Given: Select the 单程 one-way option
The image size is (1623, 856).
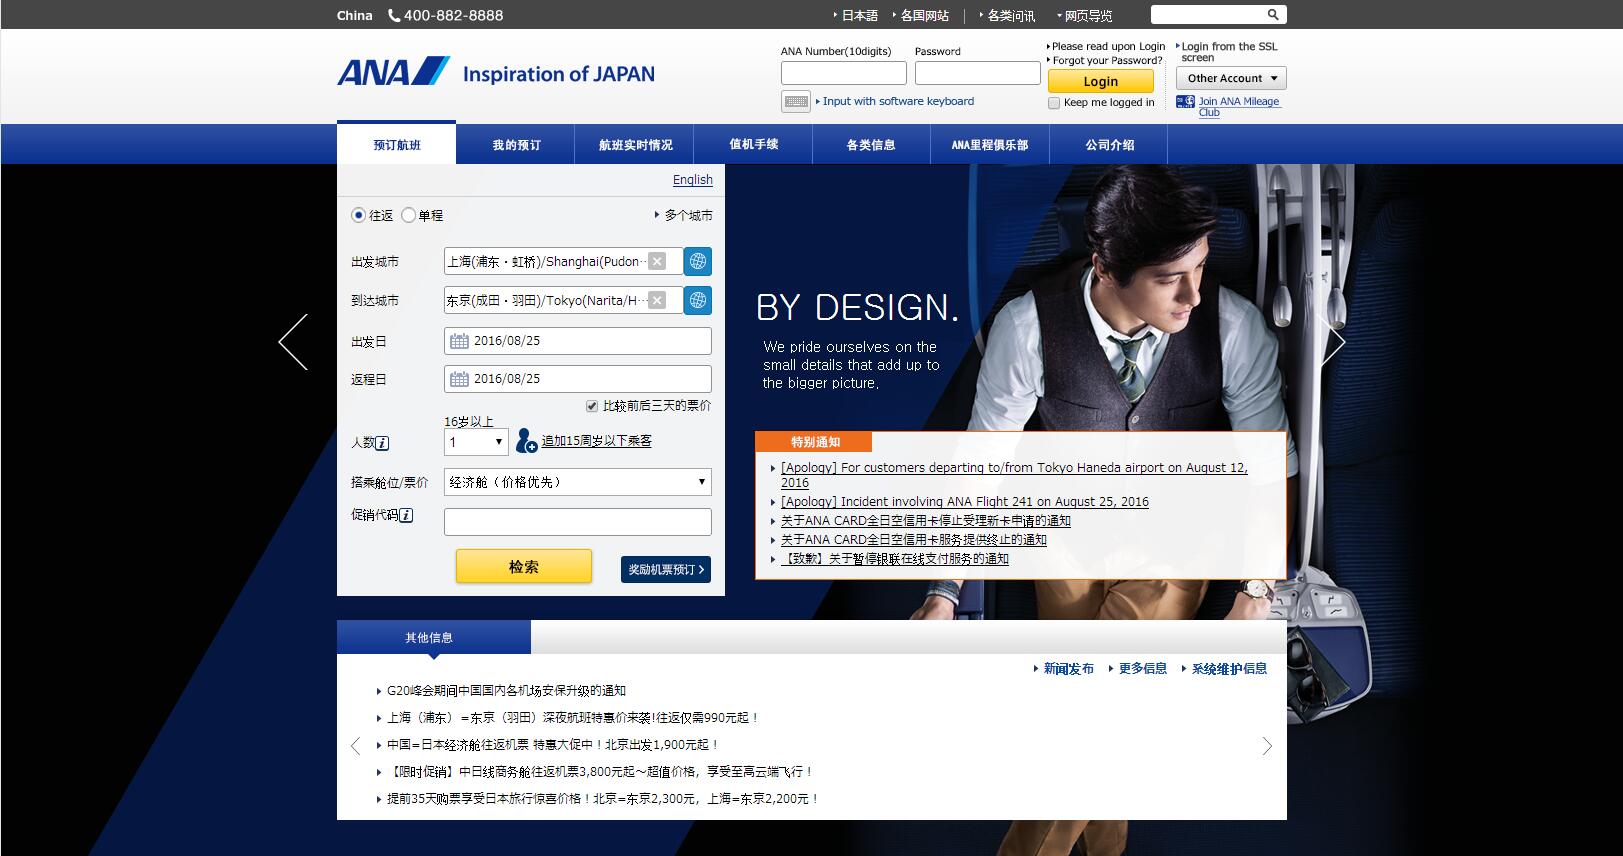Looking at the screenshot, I should (x=408, y=215).
